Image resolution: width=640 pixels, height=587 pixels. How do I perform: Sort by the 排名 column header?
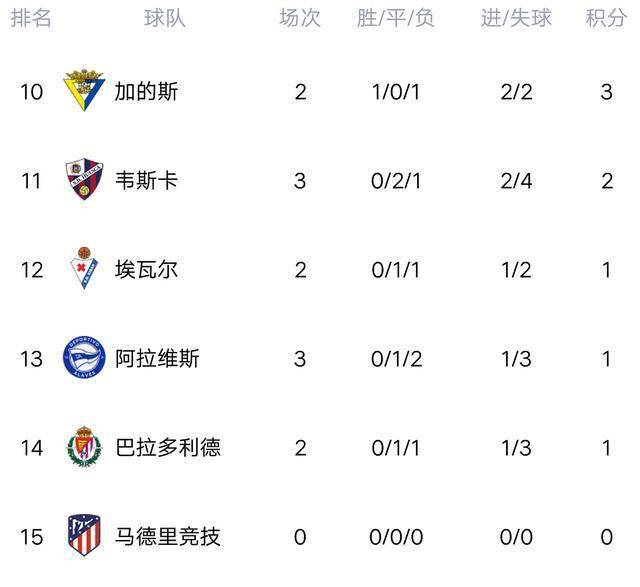pos(31,19)
